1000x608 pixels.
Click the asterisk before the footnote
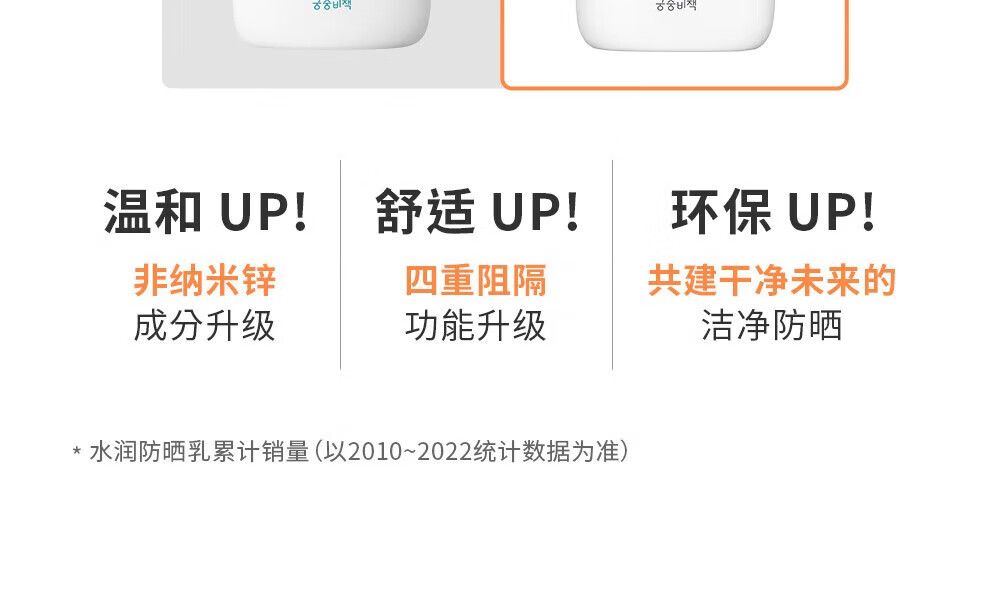(77, 452)
